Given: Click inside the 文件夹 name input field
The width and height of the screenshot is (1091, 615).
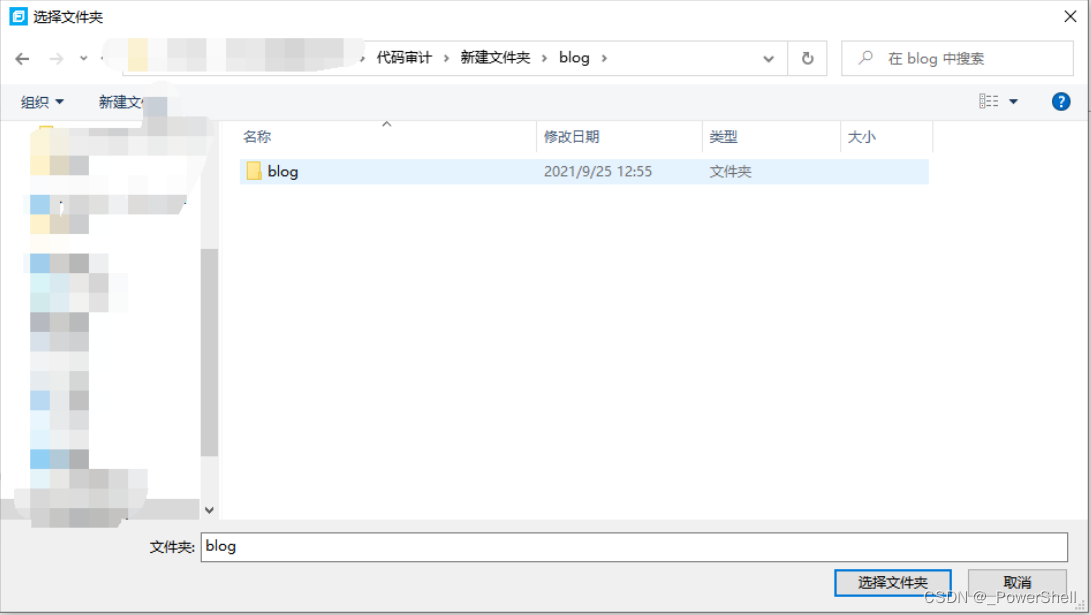Looking at the screenshot, I should pos(500,546).
